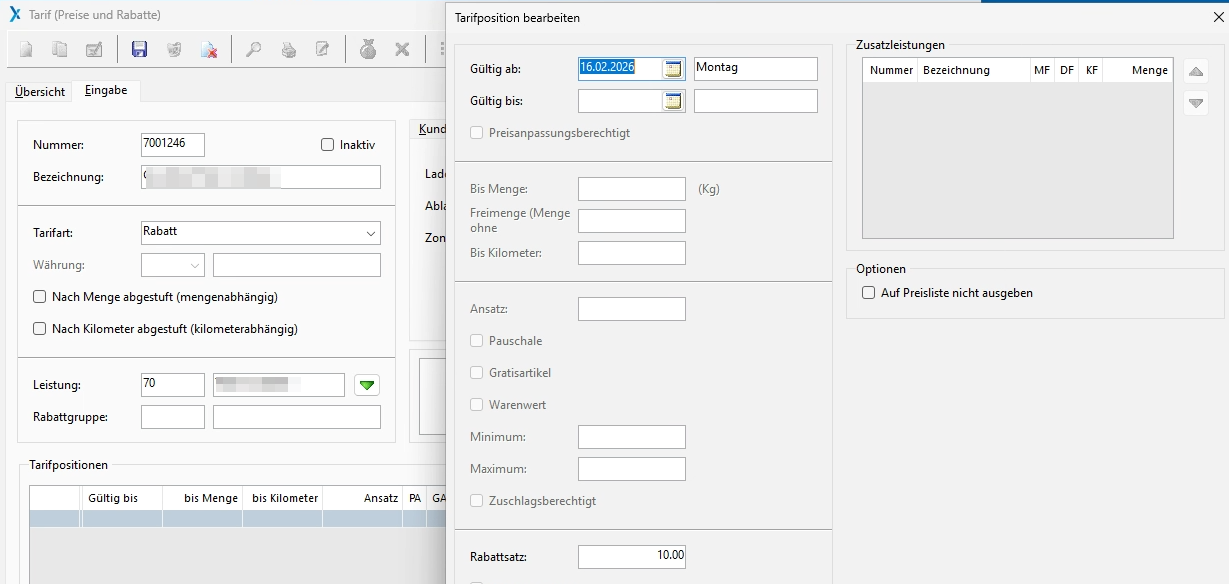Select the Eingabe tab
This screenshot has width=1229, height=584.
tap(106, 90)
